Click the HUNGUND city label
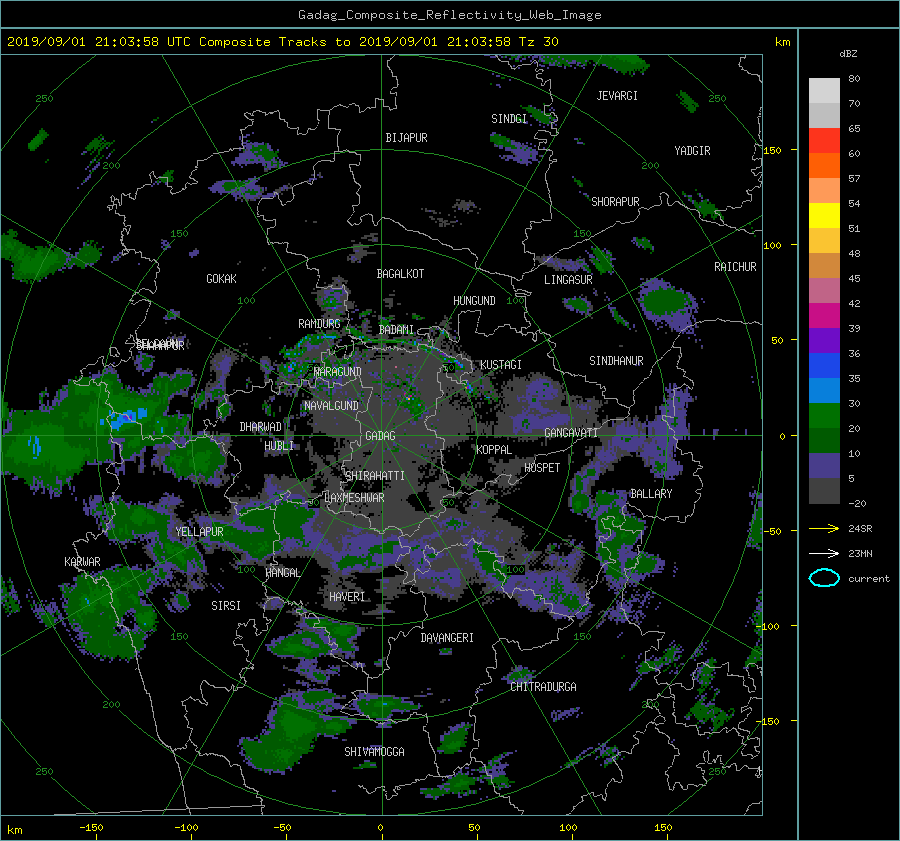900x841 pixels. [474, 301]
